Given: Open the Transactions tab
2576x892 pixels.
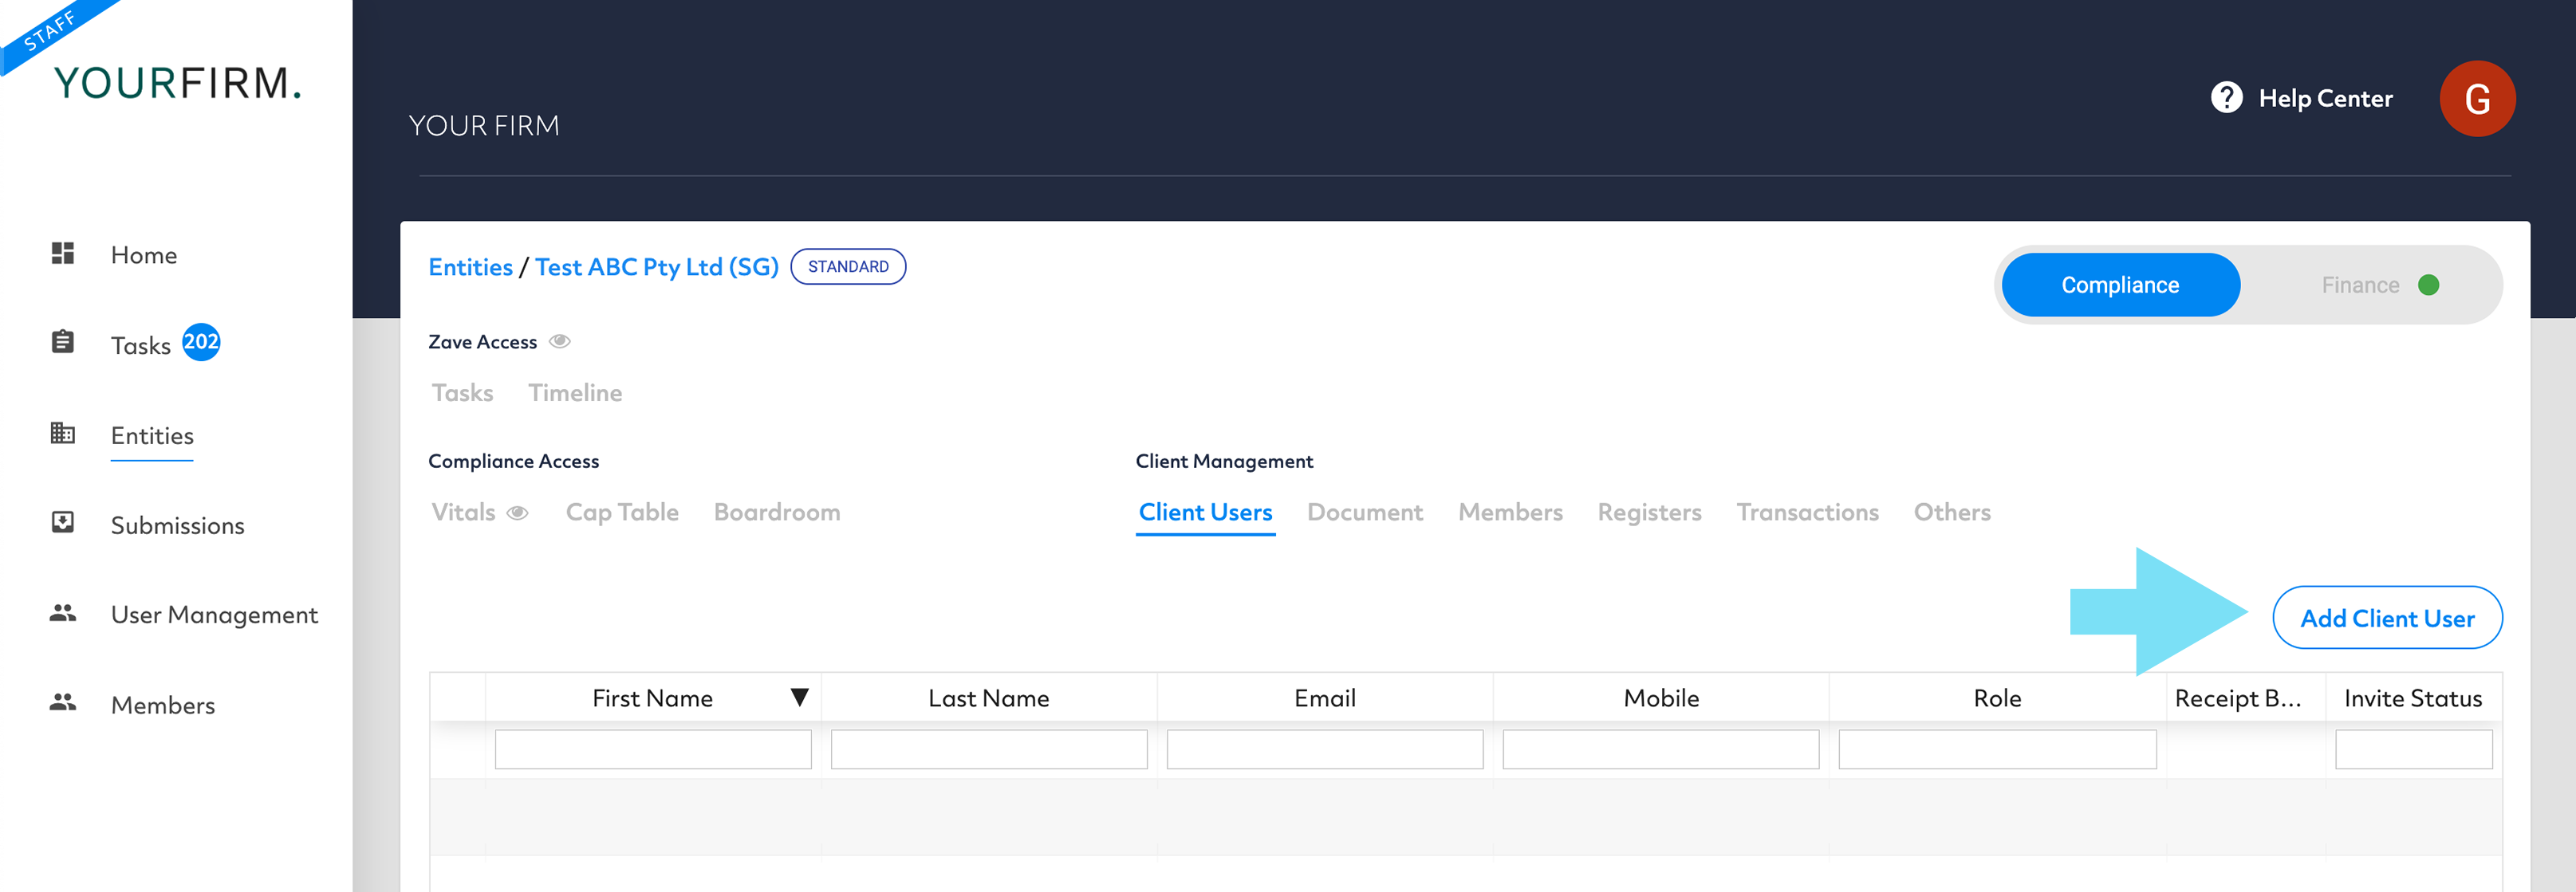Looking at the screenshot, I should click(1807, 512).
